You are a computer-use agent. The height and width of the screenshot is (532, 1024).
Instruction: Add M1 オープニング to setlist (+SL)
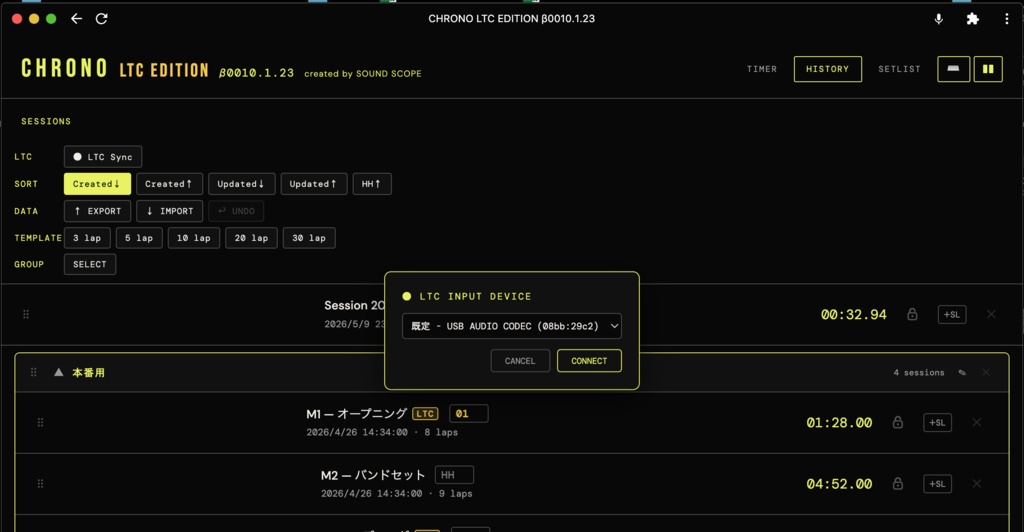coord(938,423)
